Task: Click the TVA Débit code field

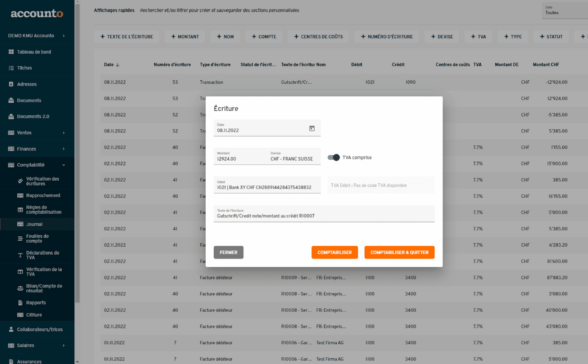Action: [381, 185]
